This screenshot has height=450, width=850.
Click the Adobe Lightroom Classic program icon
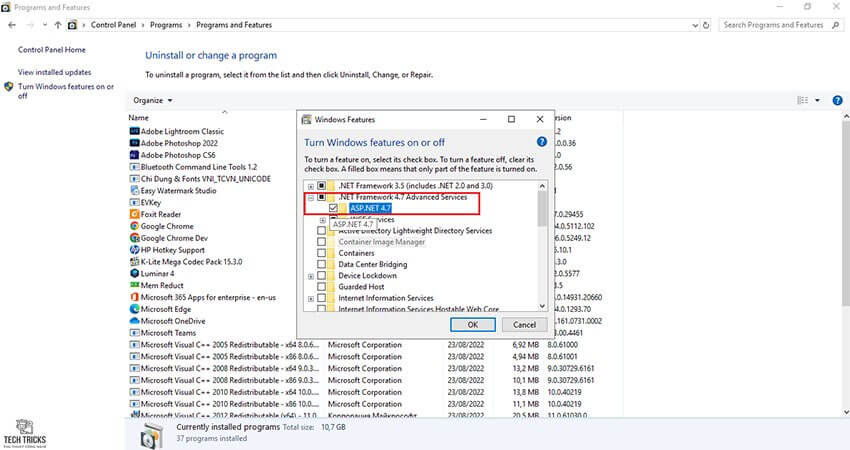pyautogui.click(x=134, y=131)
